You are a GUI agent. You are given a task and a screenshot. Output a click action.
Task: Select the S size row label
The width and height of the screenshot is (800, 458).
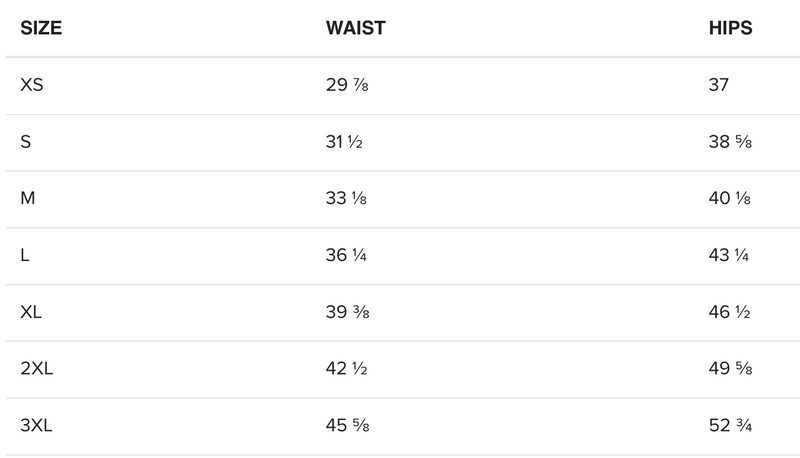pyautogui.click(x=26, y=142)
